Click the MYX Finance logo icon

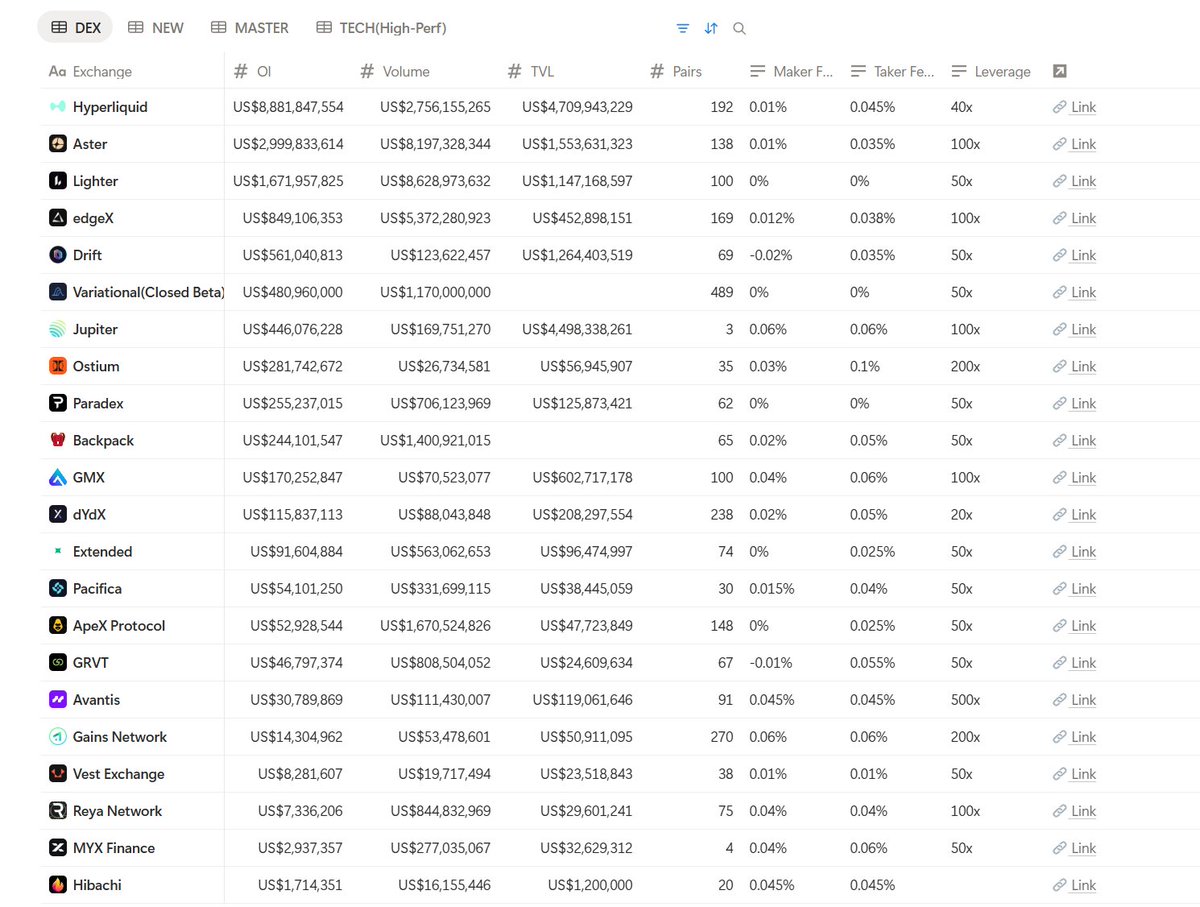tap(58, 847)
